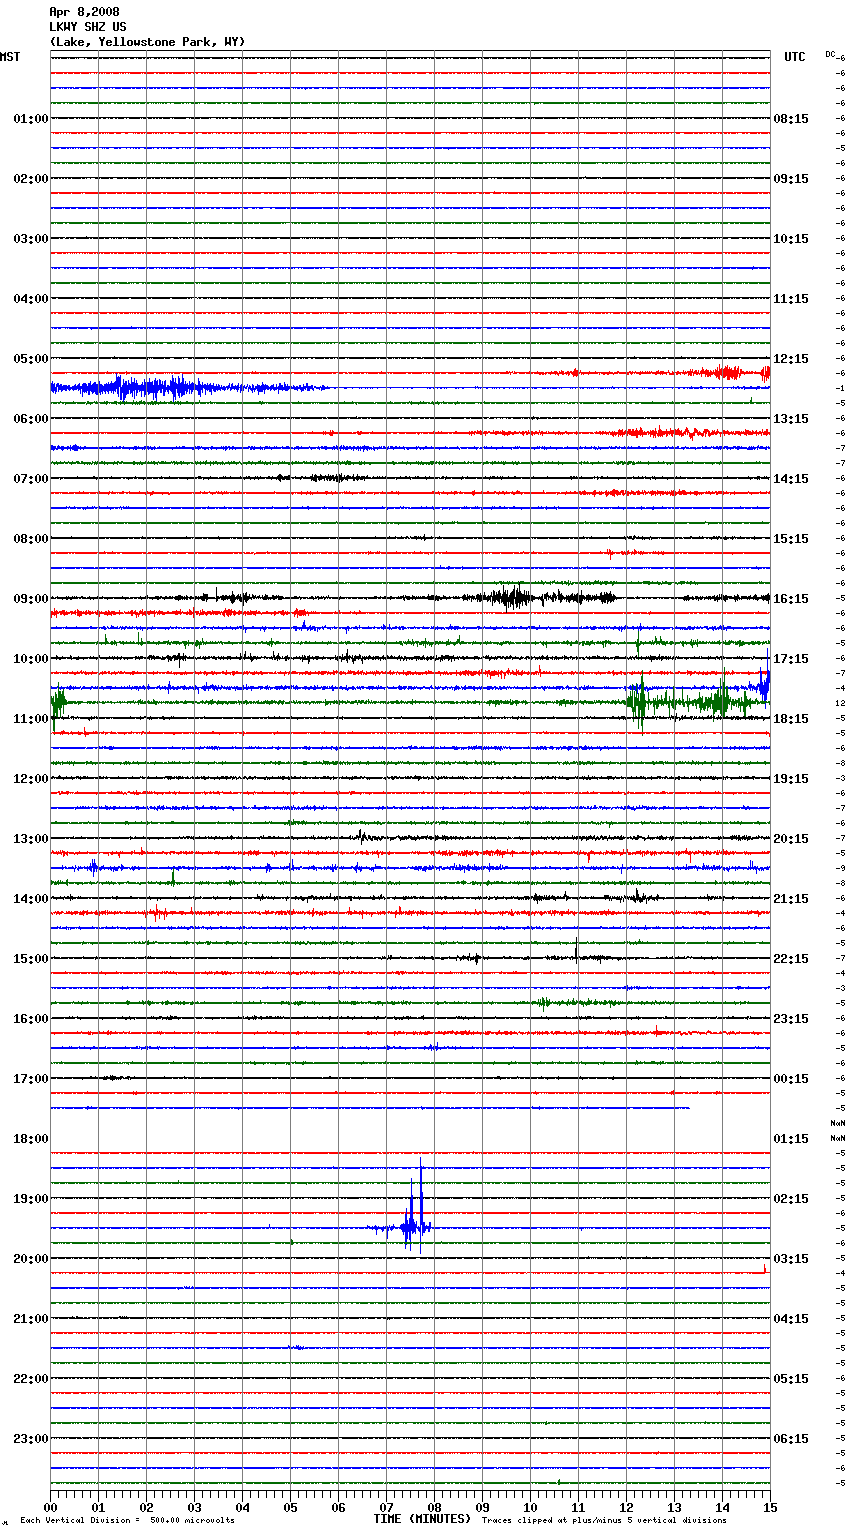Select the 18:00 MST time label

point(30,1138)
